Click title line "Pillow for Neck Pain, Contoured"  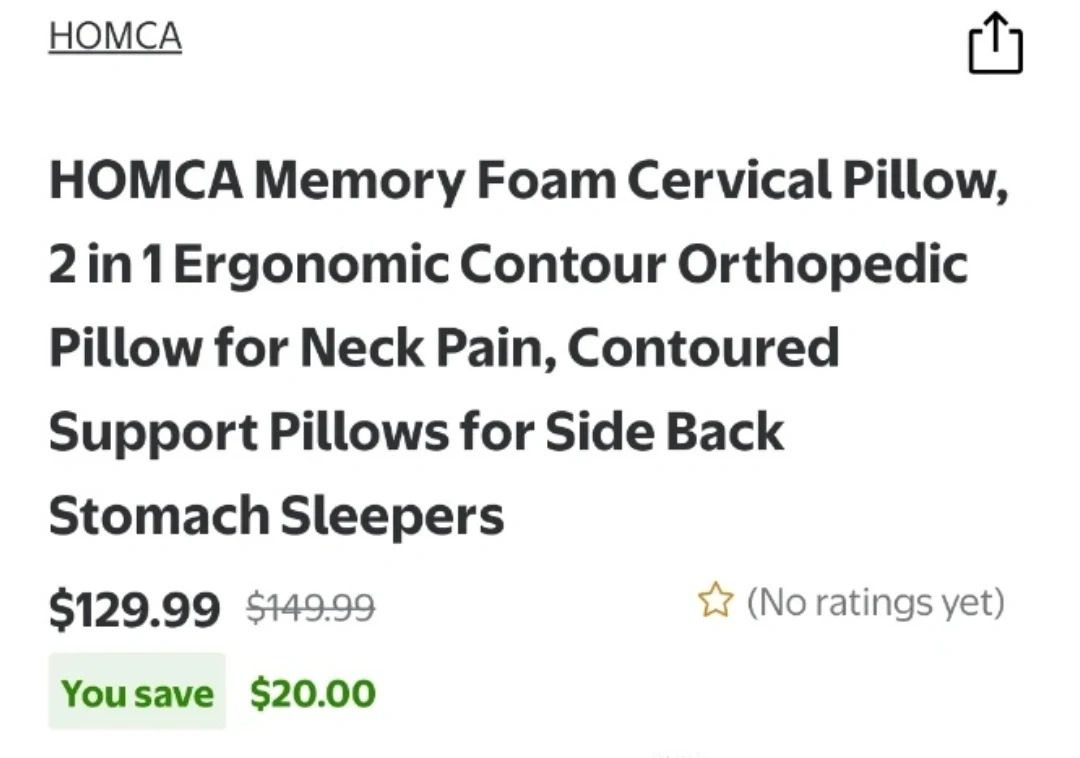pyautogui.click(x=443, y=348)
